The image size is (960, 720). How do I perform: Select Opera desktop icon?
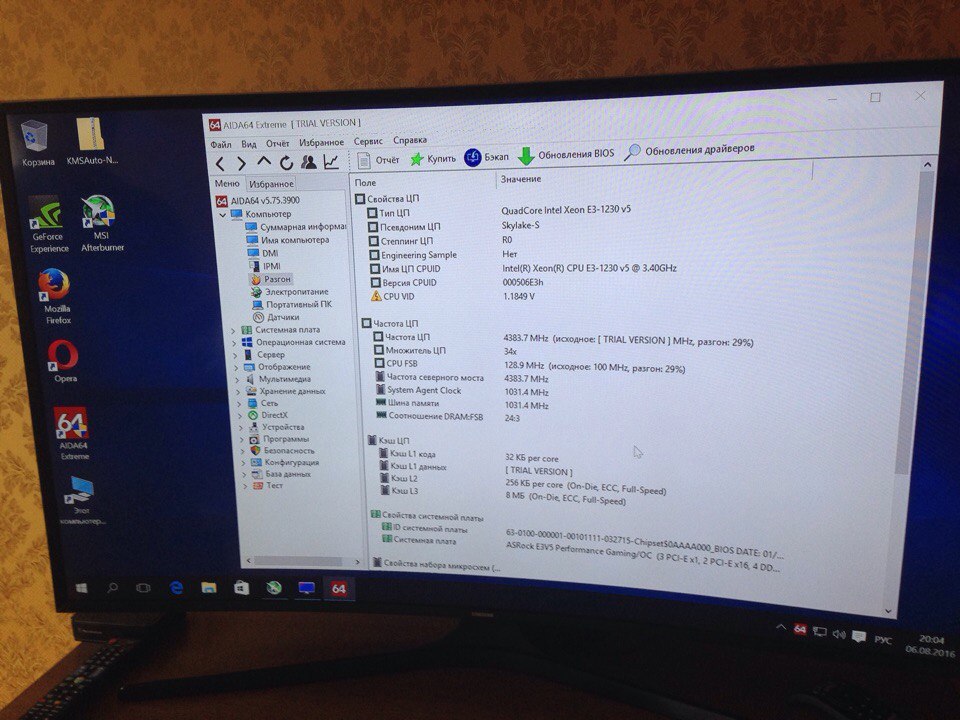pyautogui.click(x=64, y=361)
